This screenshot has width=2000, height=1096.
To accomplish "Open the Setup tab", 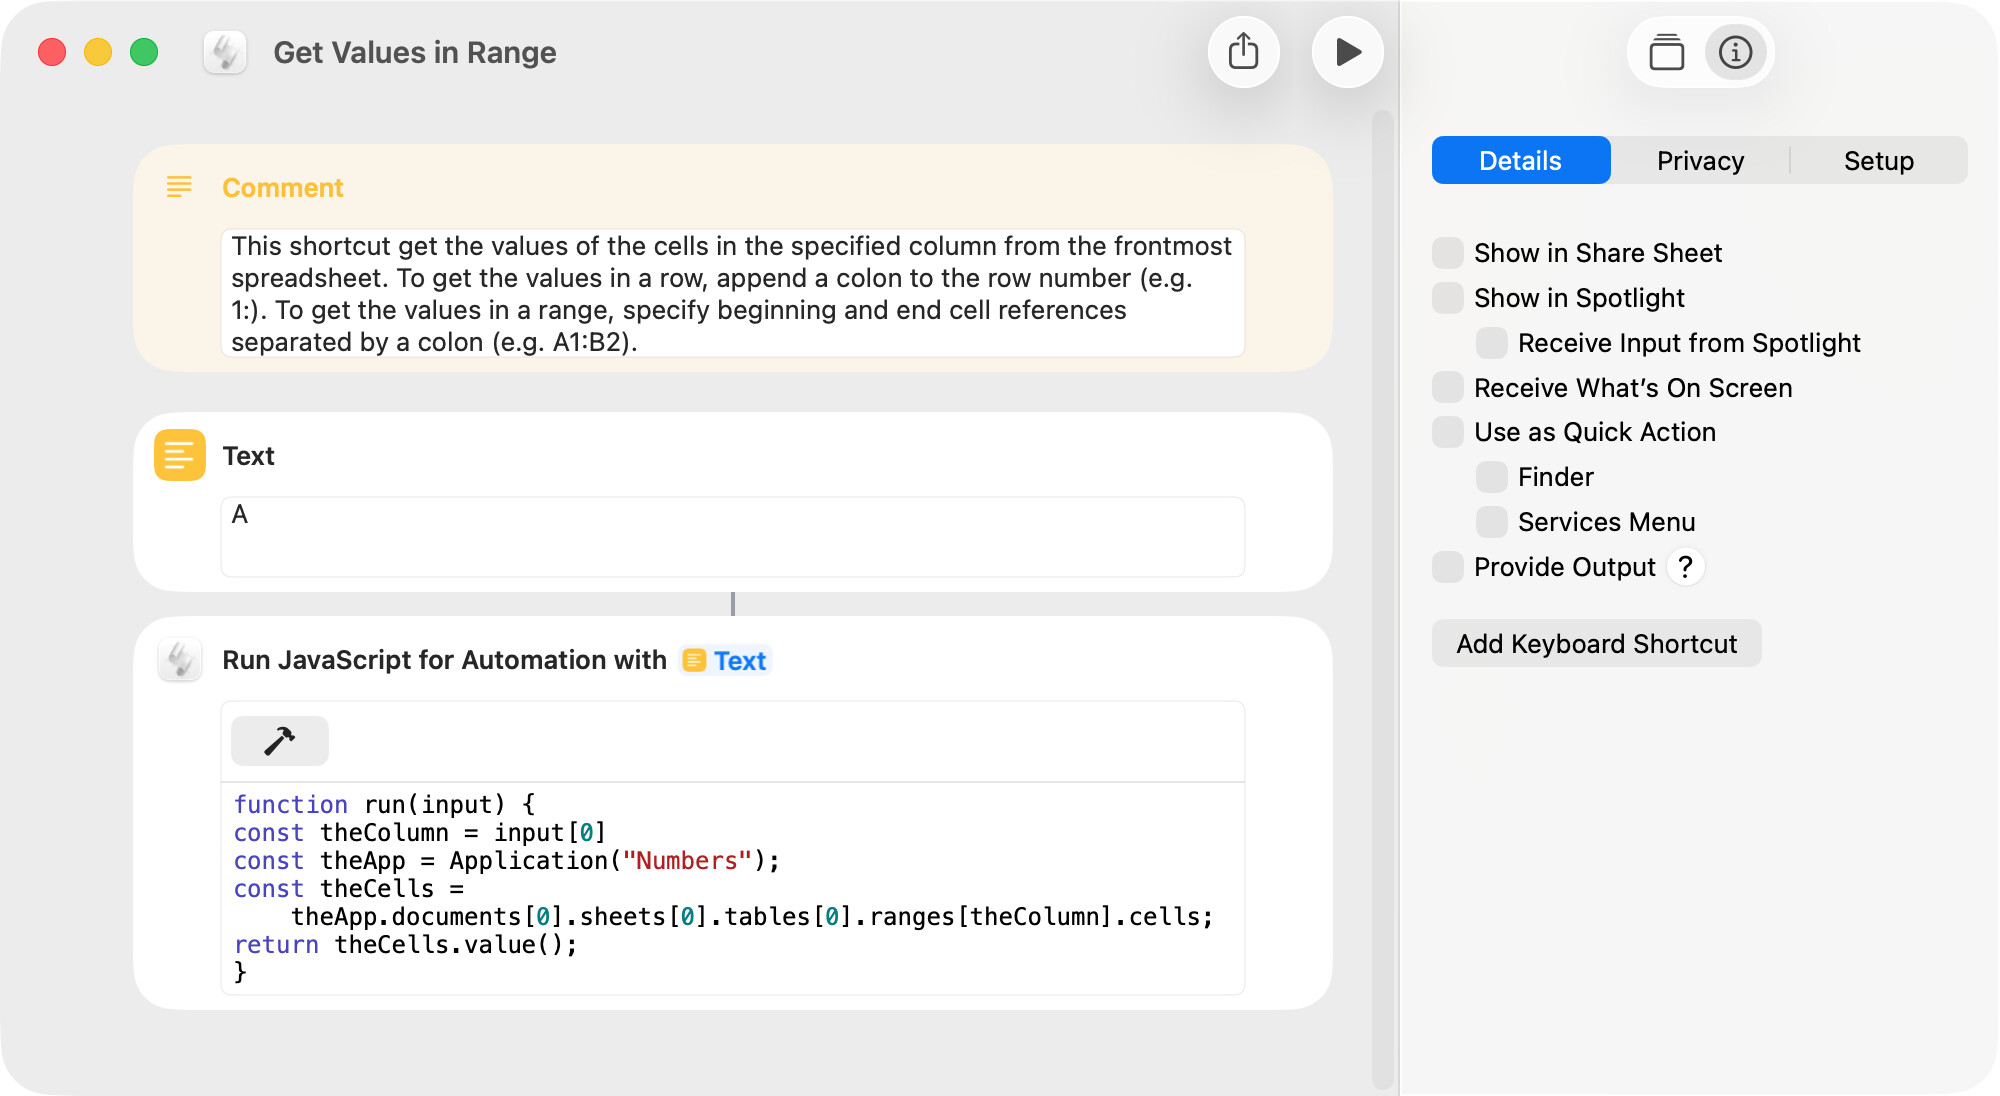I will (1878, 161).
